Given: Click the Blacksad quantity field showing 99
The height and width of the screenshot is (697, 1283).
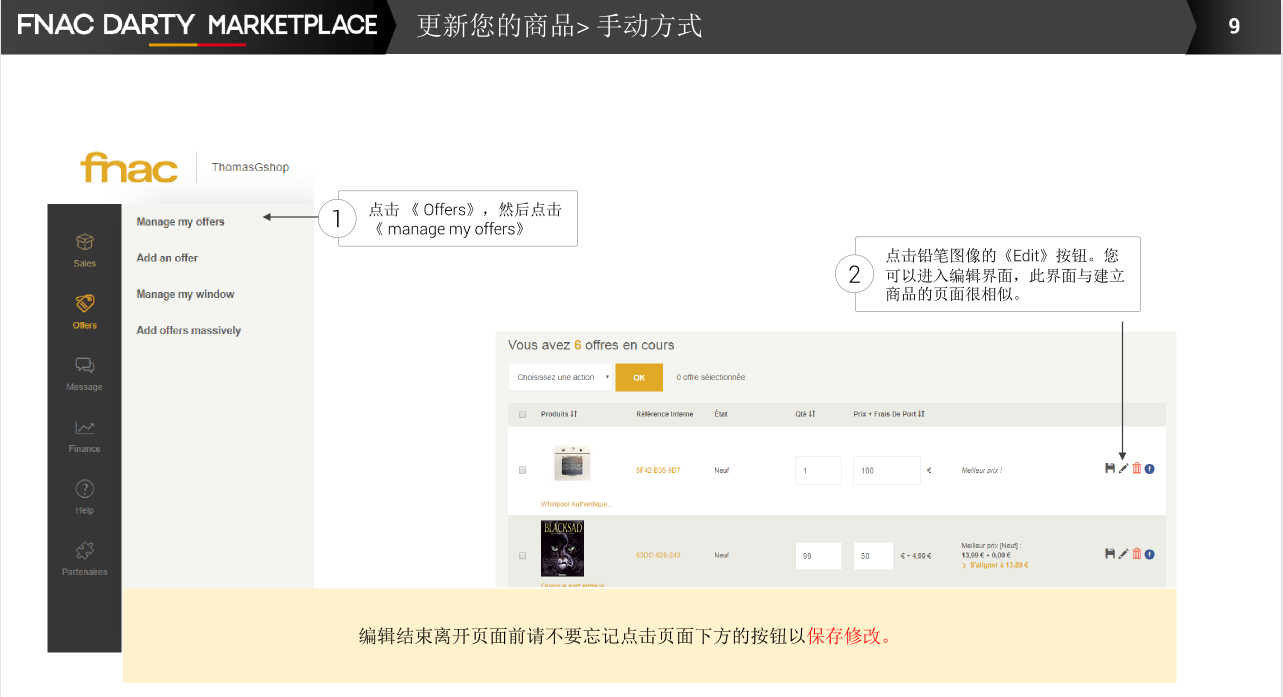Looking at the screenshot, I should [818, 555].
